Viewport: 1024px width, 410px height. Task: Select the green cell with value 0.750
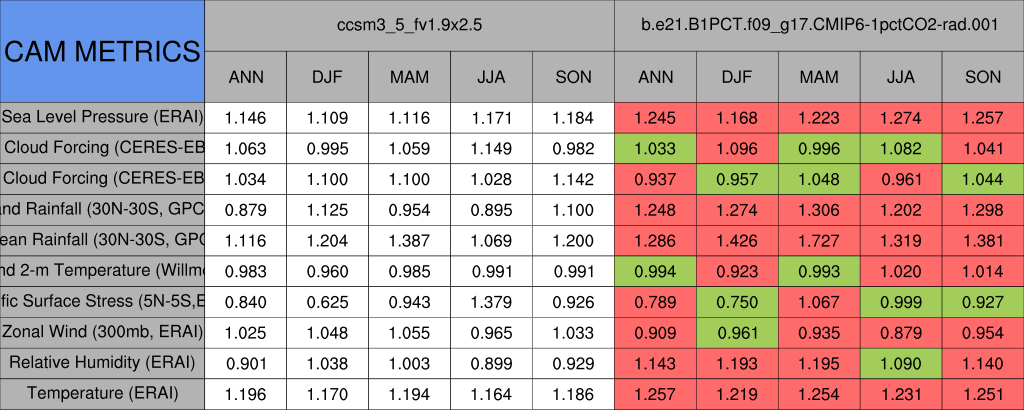tap(737, 301)
